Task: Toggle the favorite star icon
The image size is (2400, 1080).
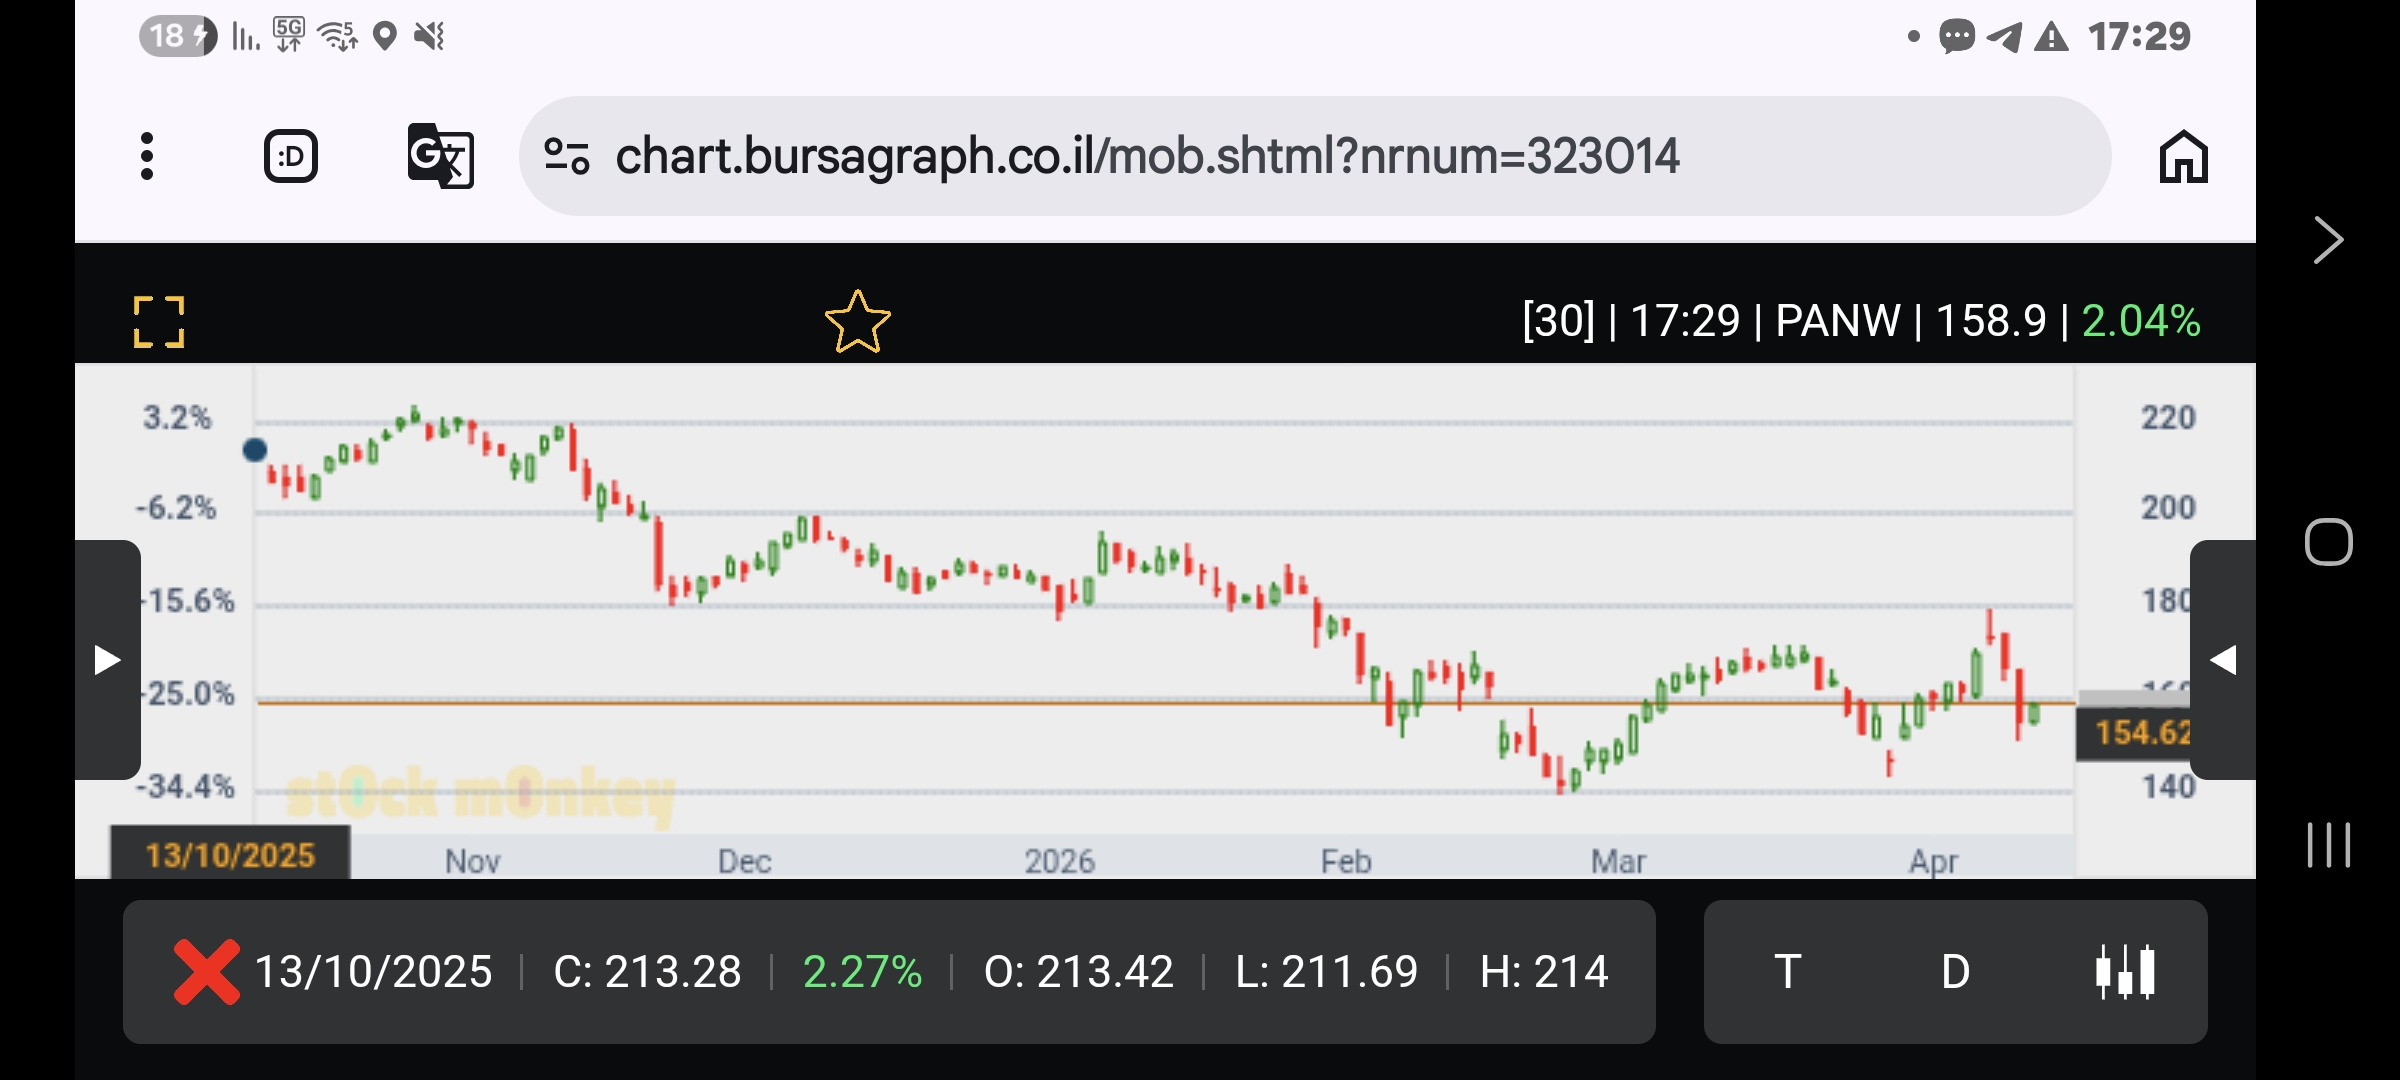Action: (857, 322)
